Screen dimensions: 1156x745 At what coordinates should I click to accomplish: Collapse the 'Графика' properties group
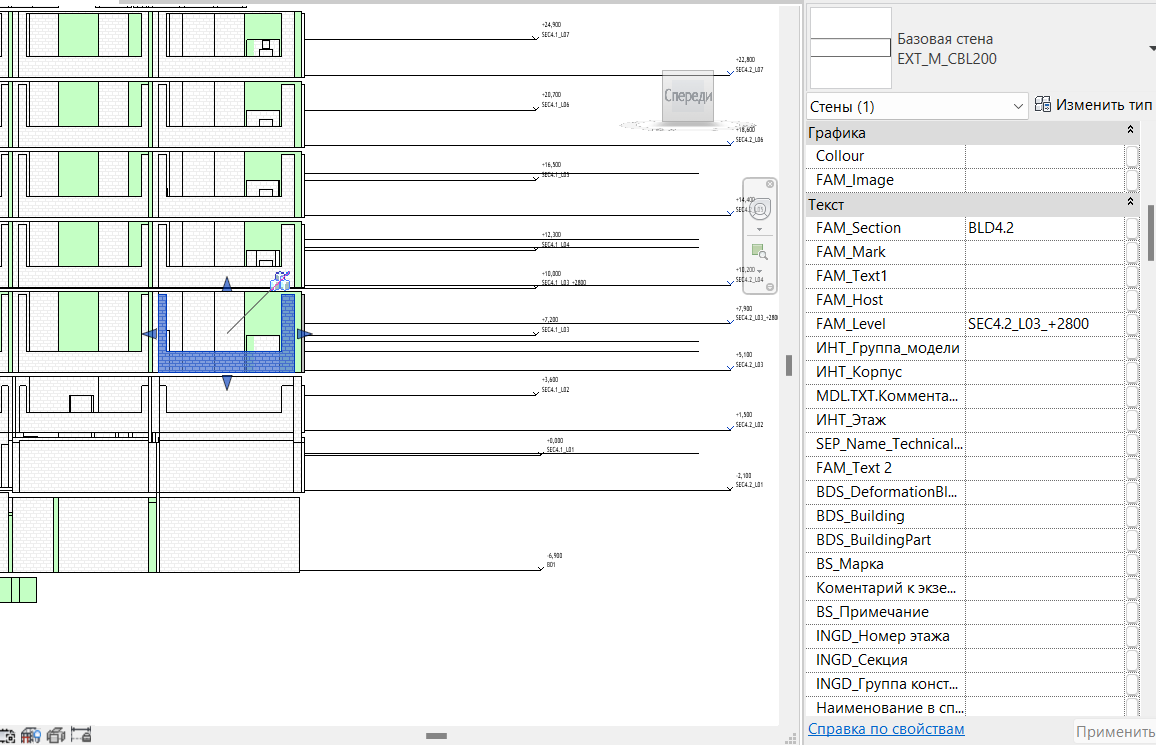click(1130, 130)
